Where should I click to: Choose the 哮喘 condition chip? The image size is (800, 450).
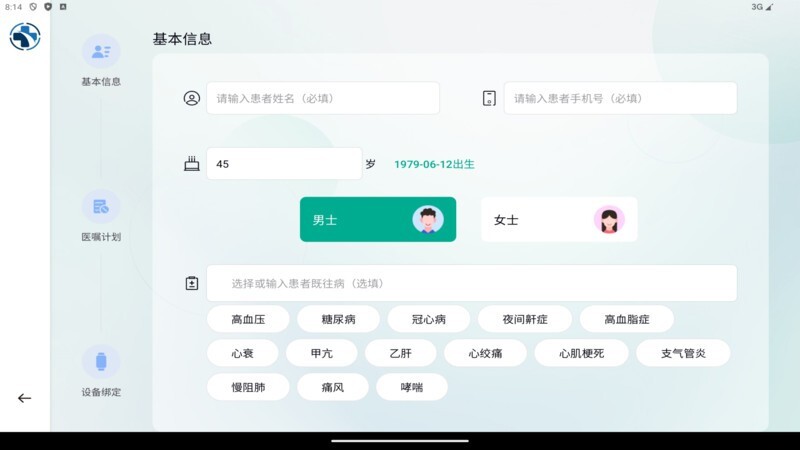411,387
